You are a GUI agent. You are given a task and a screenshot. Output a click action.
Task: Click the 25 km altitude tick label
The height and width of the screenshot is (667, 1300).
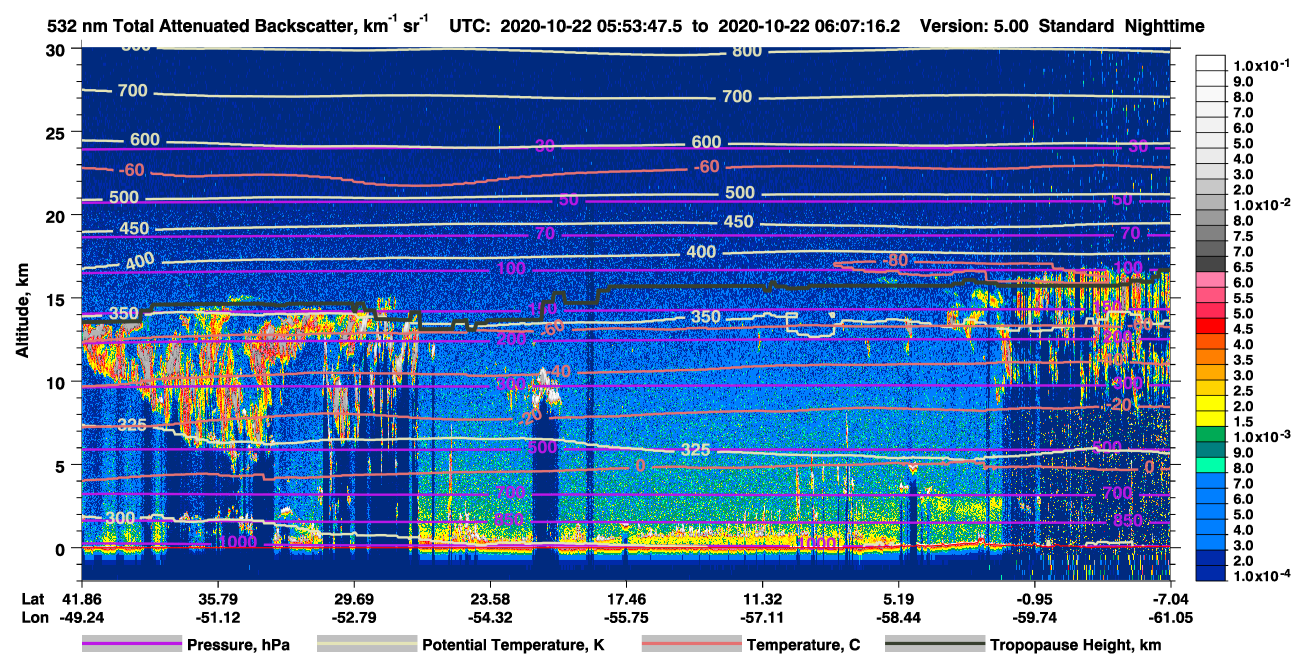click(x=57, y=133)
